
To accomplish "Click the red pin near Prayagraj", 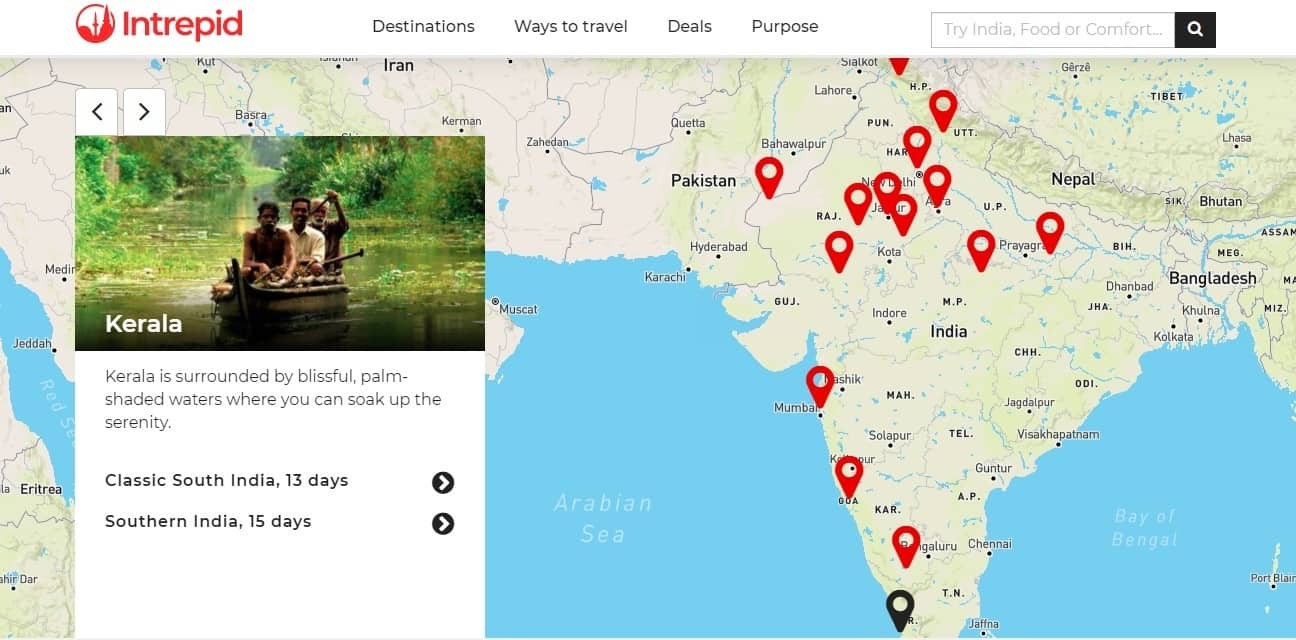I will coord(1049,229).
